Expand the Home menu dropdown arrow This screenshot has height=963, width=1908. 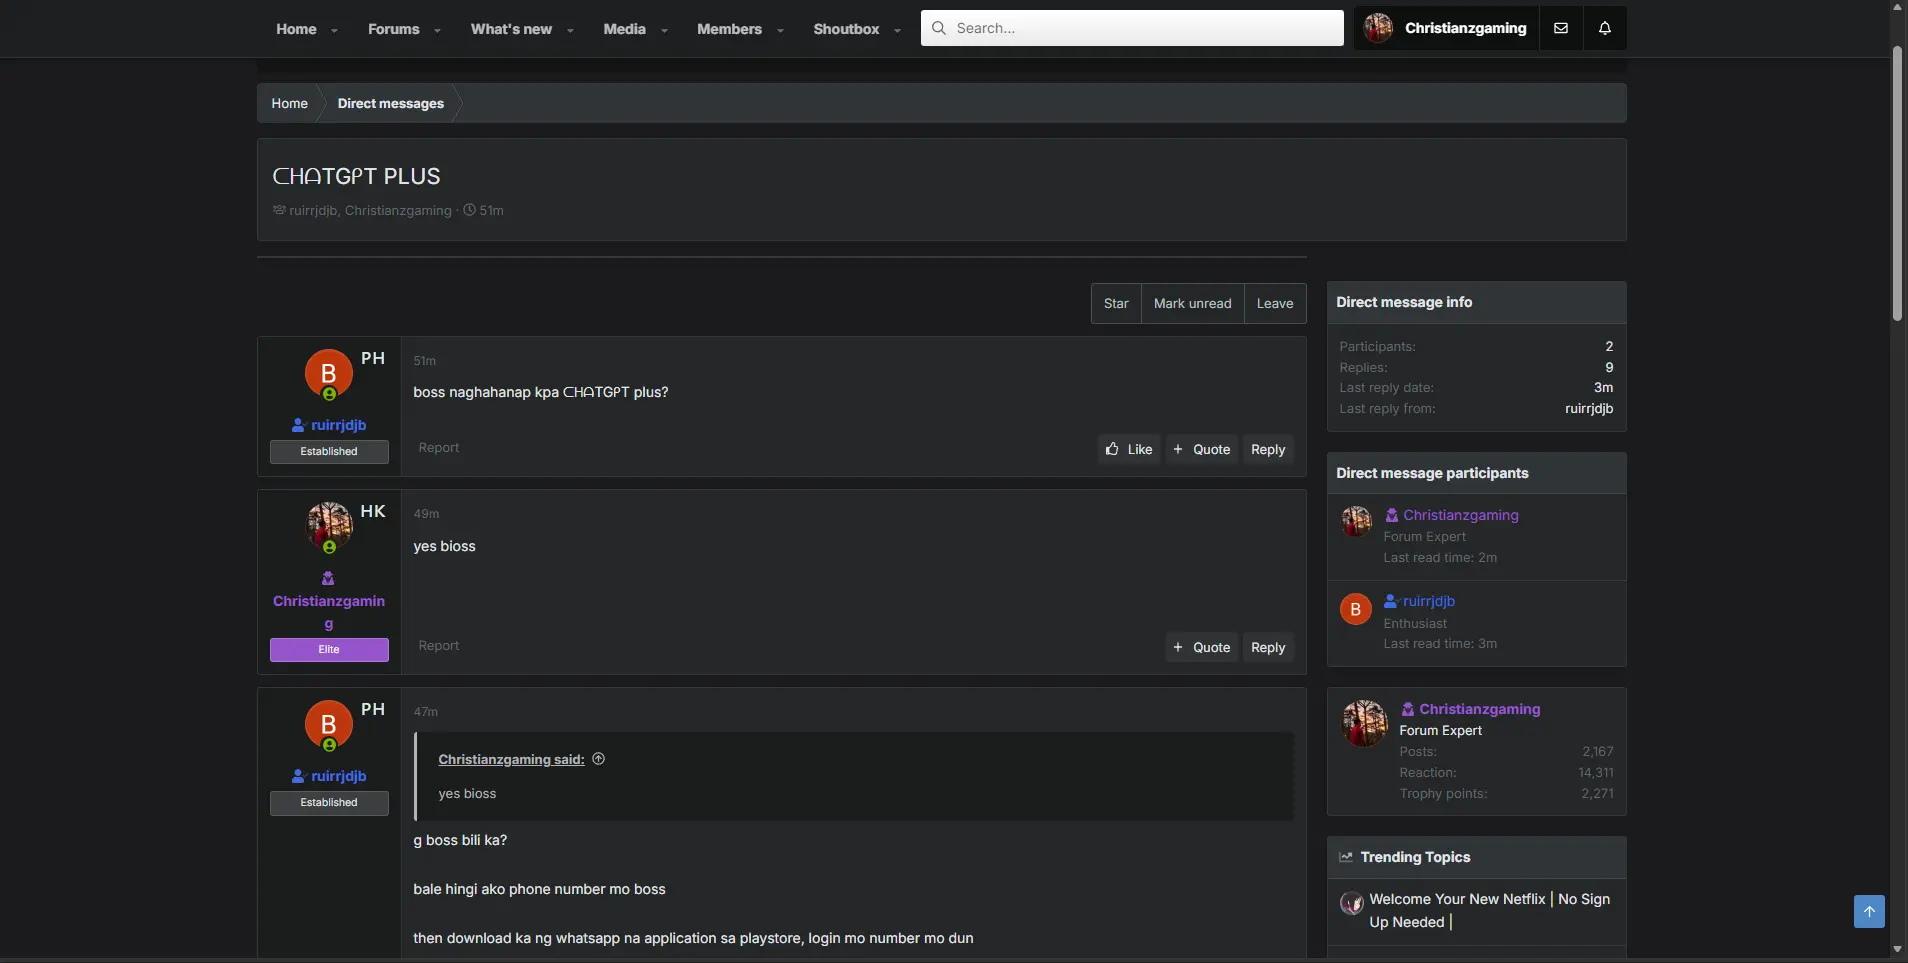pyautogui.click(x=334, y=30)
